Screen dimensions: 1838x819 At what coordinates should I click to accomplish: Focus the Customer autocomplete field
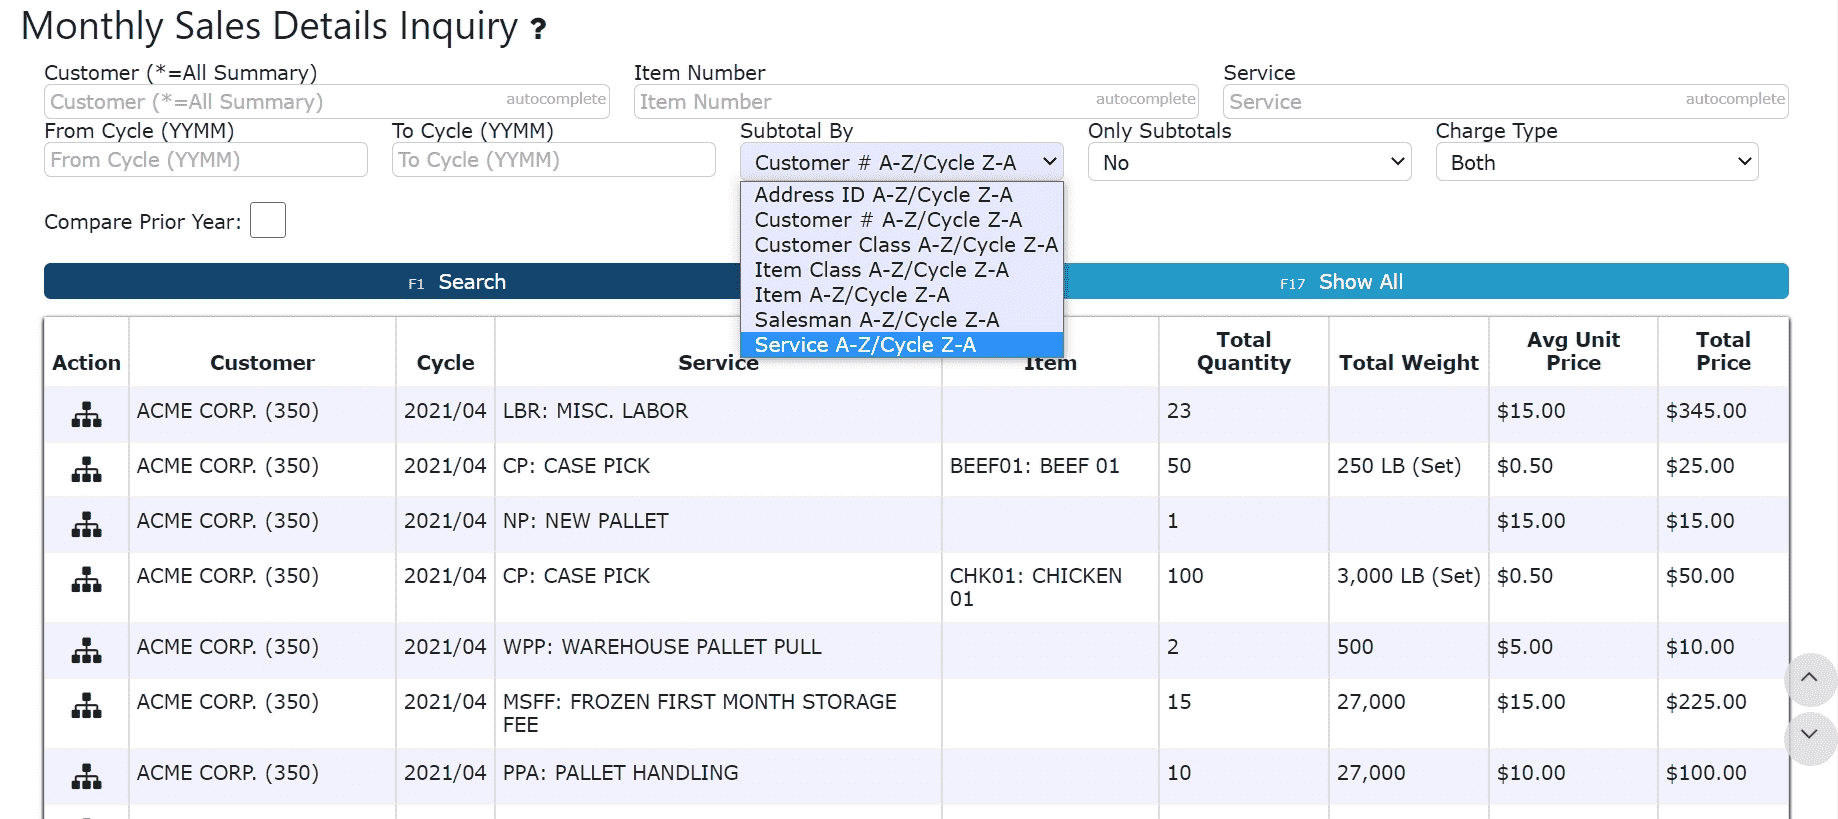(x=327, y=101)
